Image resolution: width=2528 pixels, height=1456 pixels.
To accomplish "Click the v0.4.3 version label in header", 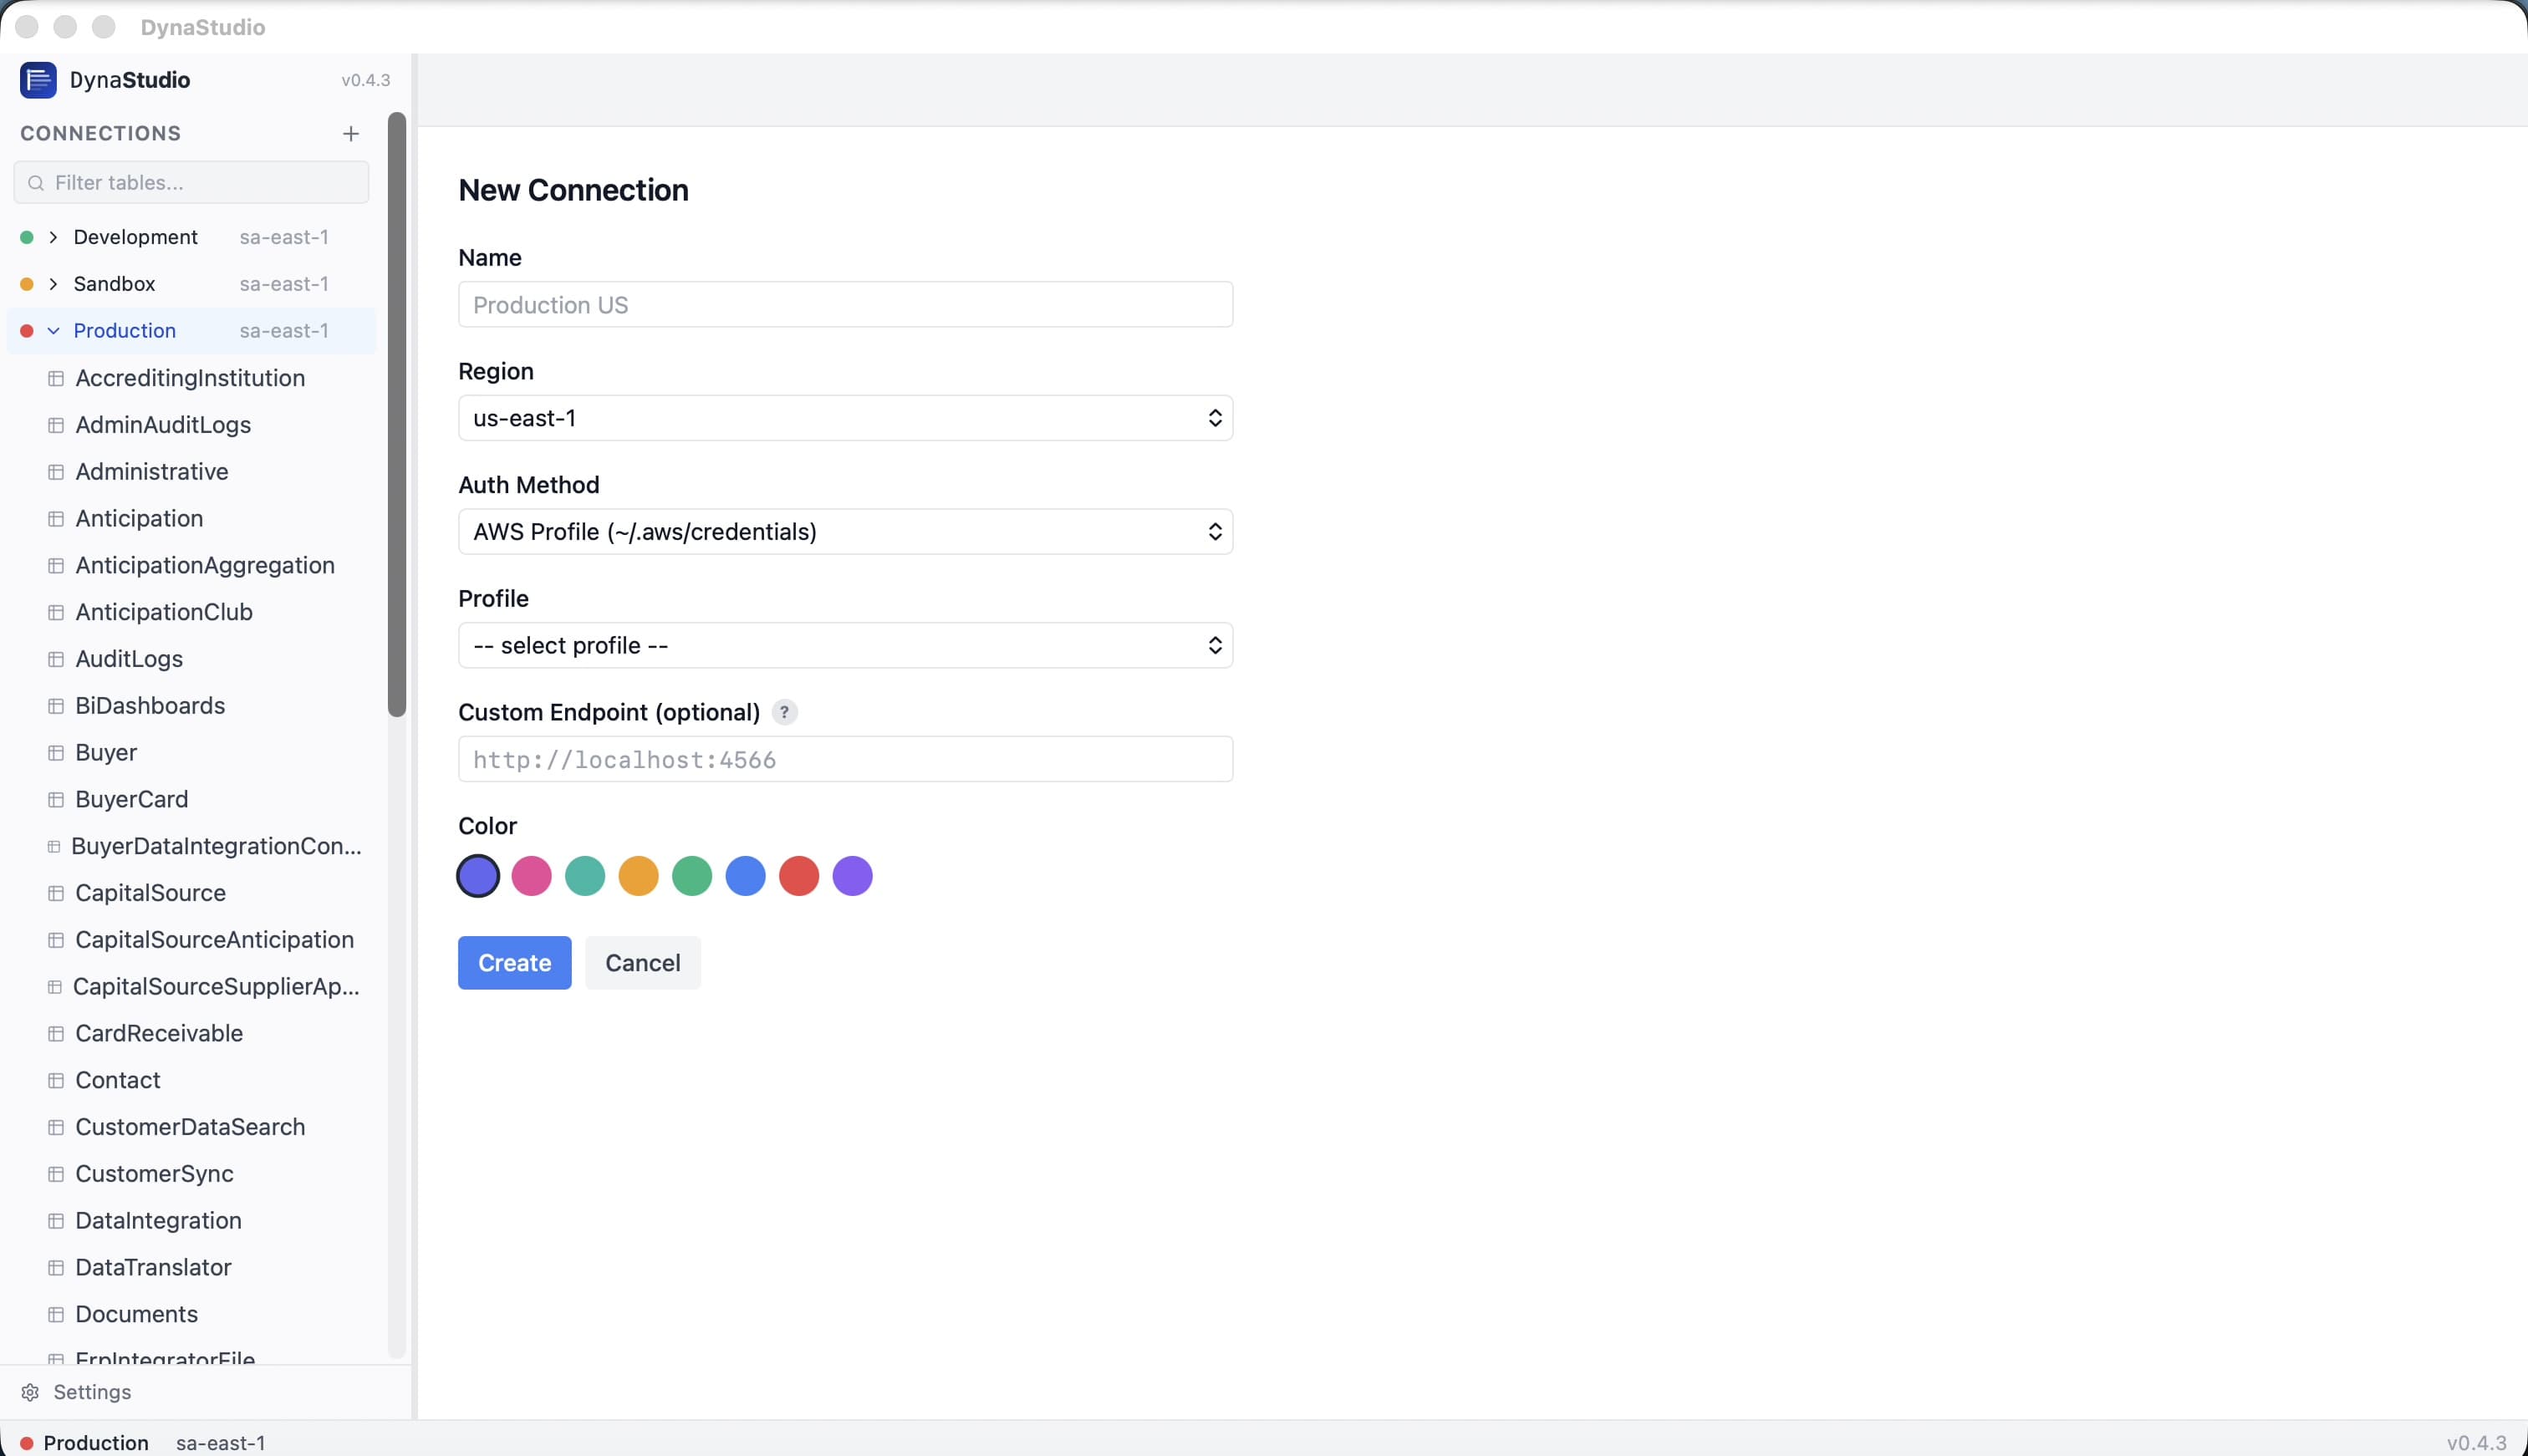I will point(365,80).
